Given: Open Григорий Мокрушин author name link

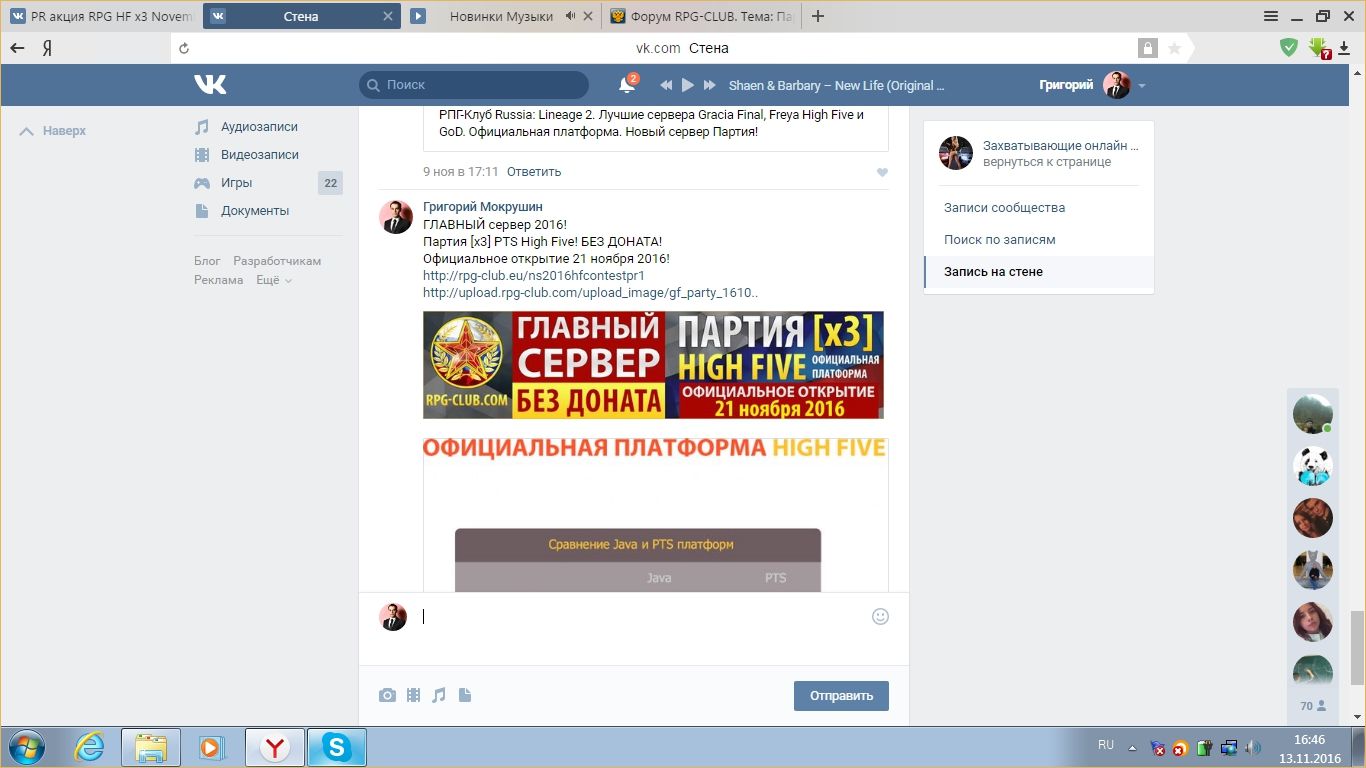Looking at the screenshot, I should point(483,207).
